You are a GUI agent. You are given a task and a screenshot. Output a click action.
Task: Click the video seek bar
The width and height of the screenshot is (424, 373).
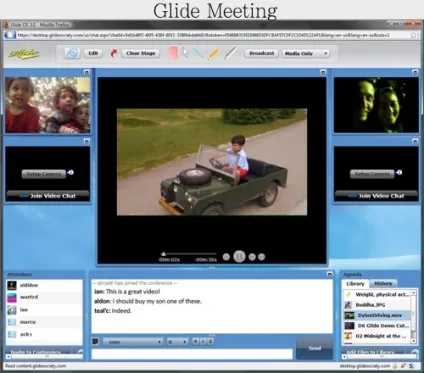click(189, 254)
